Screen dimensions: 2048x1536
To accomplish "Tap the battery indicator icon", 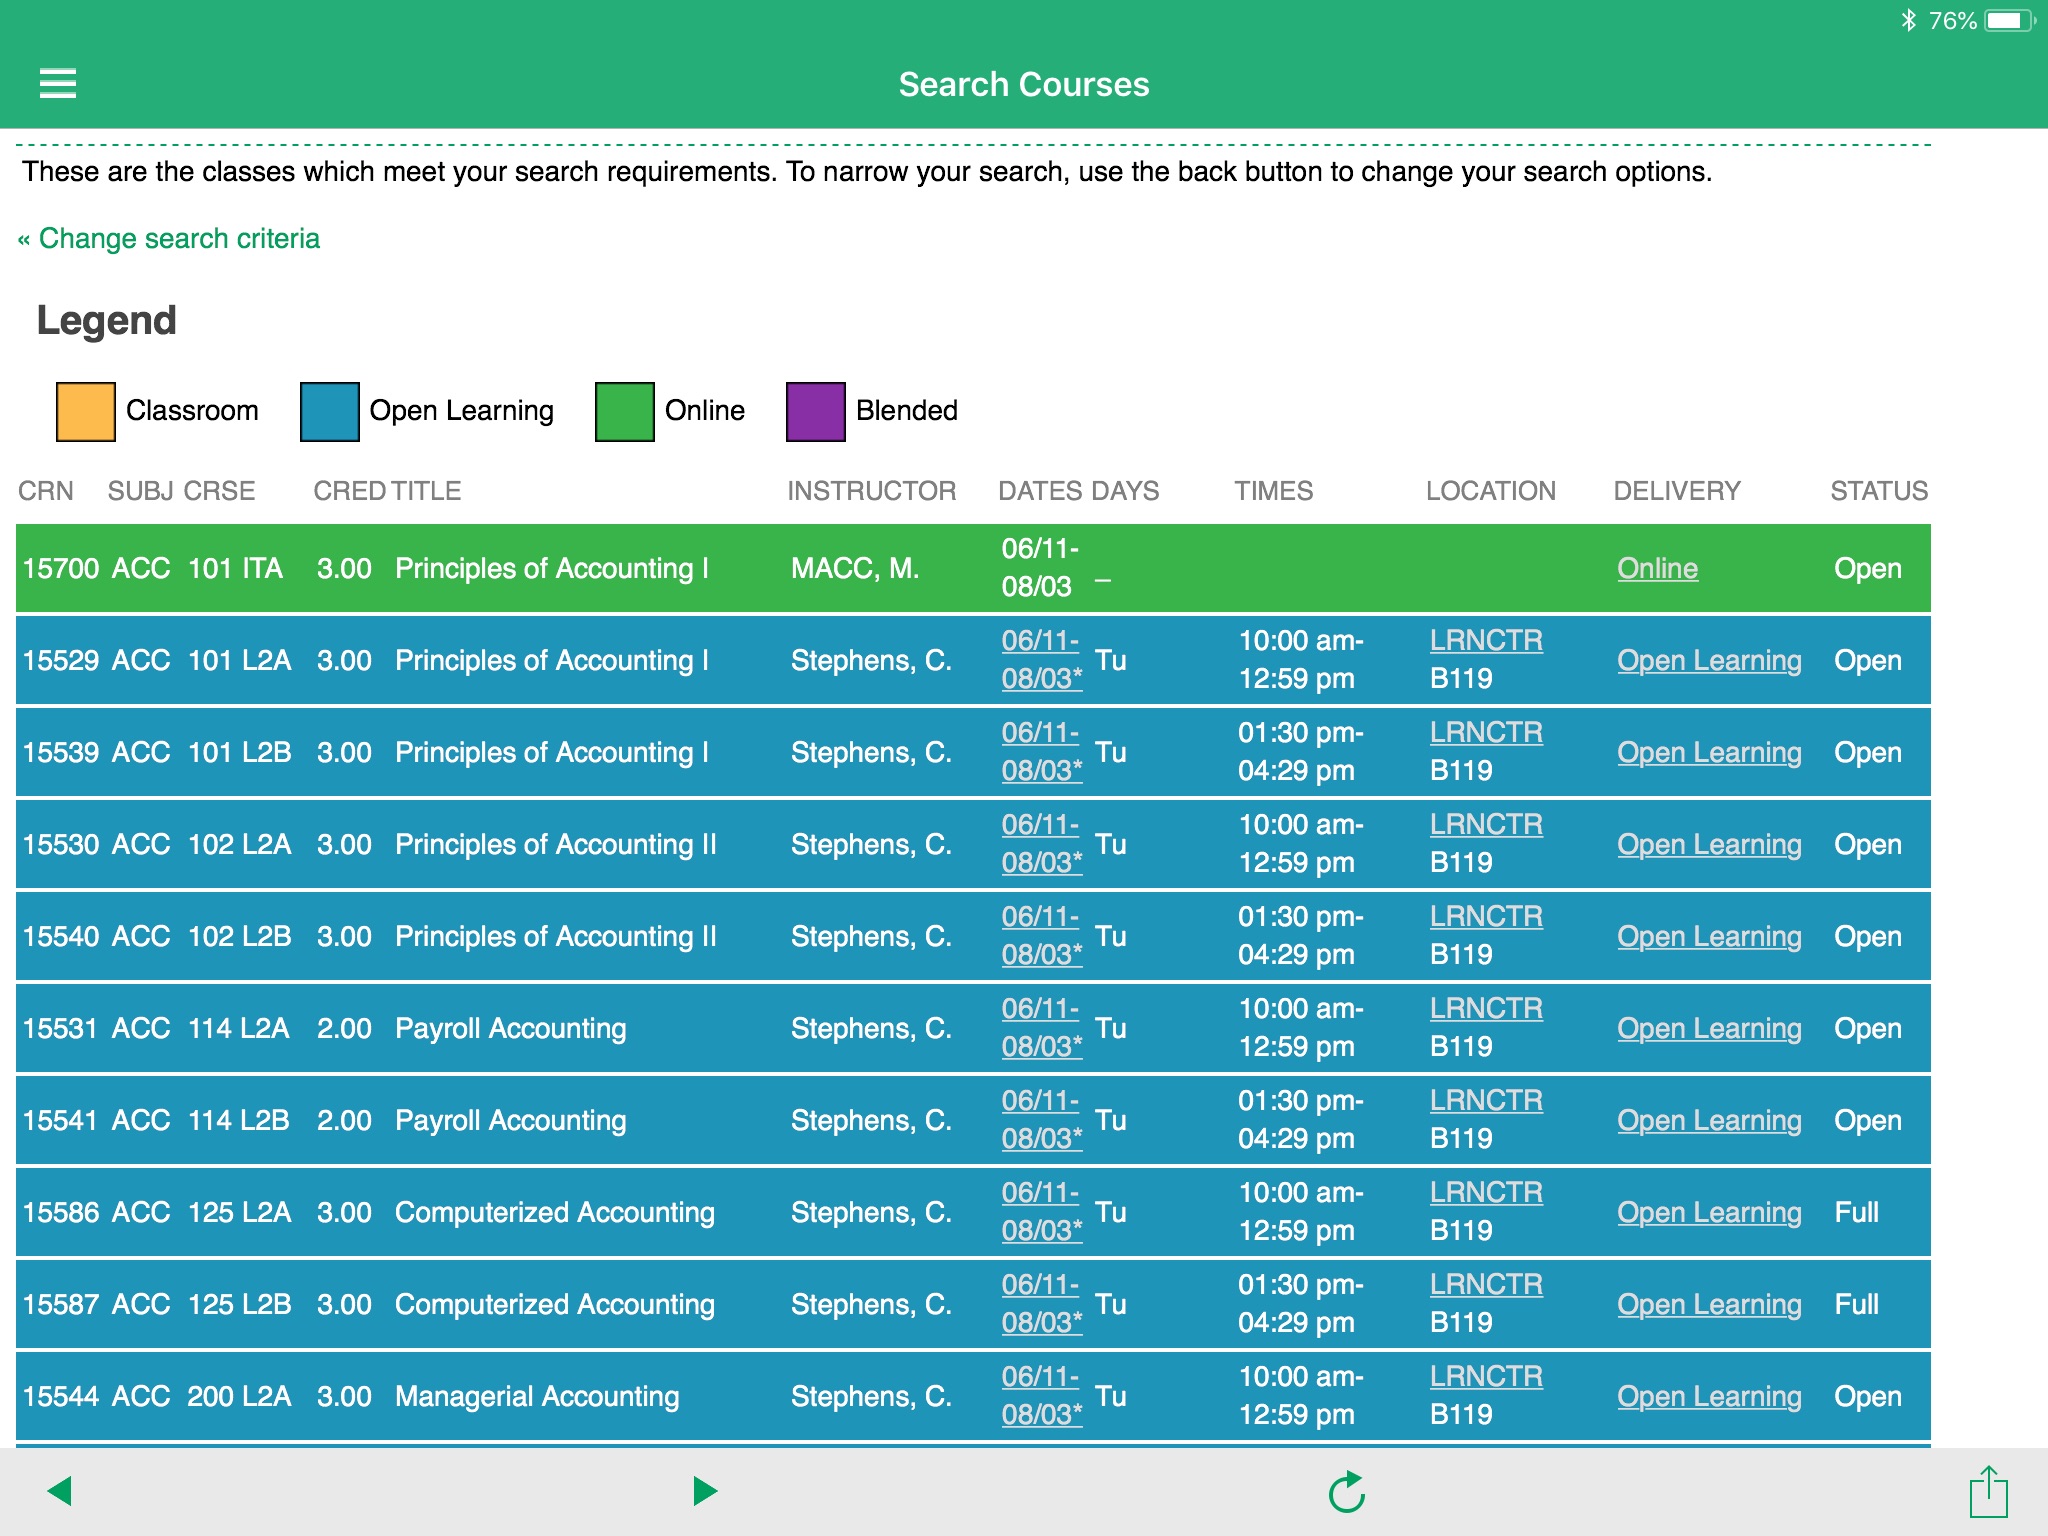I will point(2009,21).
